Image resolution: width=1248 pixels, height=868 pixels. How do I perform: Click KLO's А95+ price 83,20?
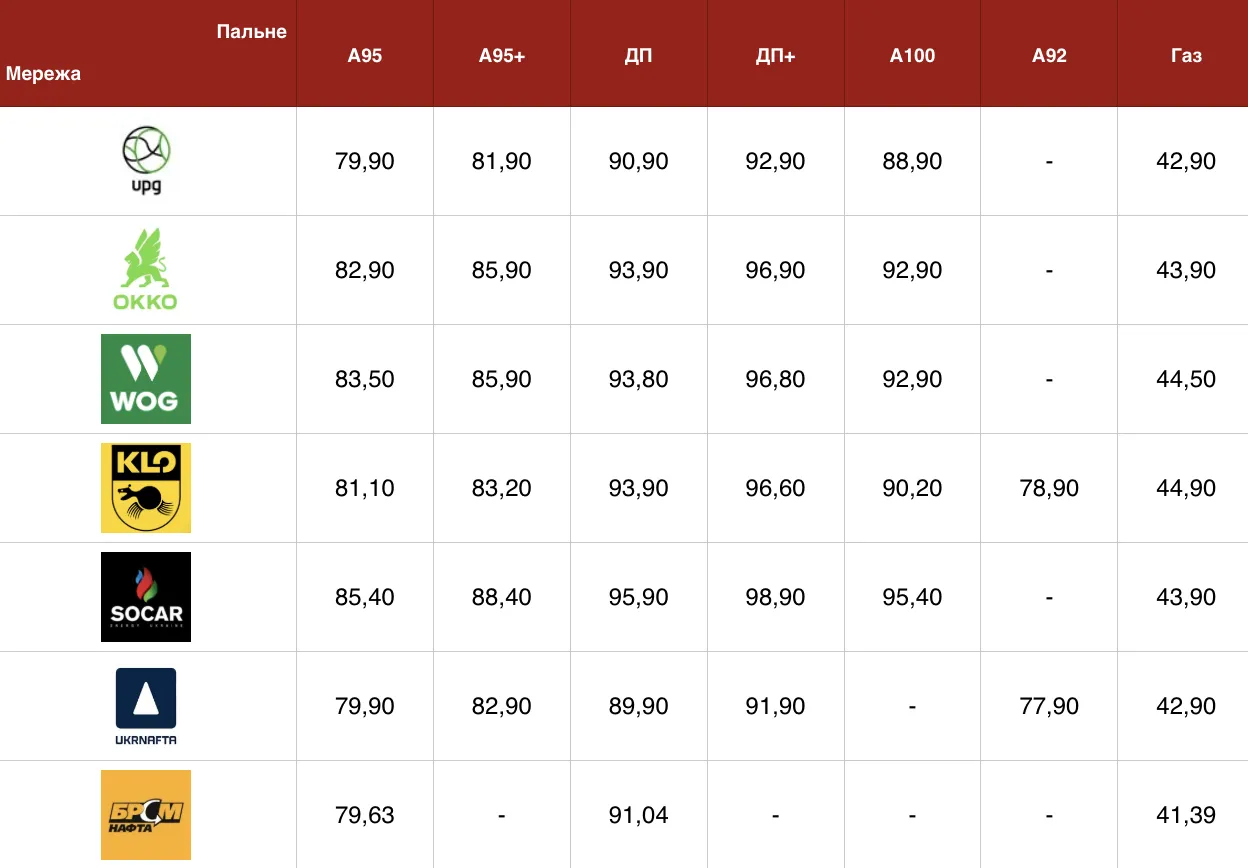click(x=502, y=488)
